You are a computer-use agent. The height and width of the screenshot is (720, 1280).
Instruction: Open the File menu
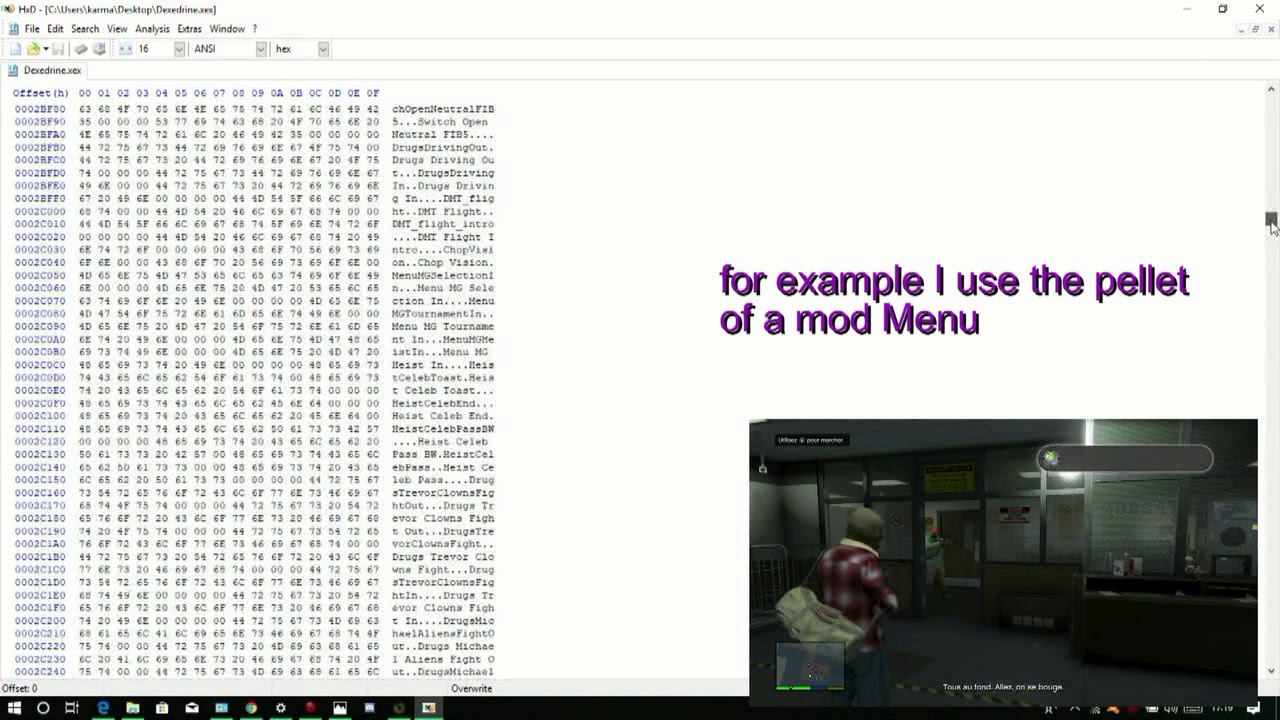click(32, 29)
